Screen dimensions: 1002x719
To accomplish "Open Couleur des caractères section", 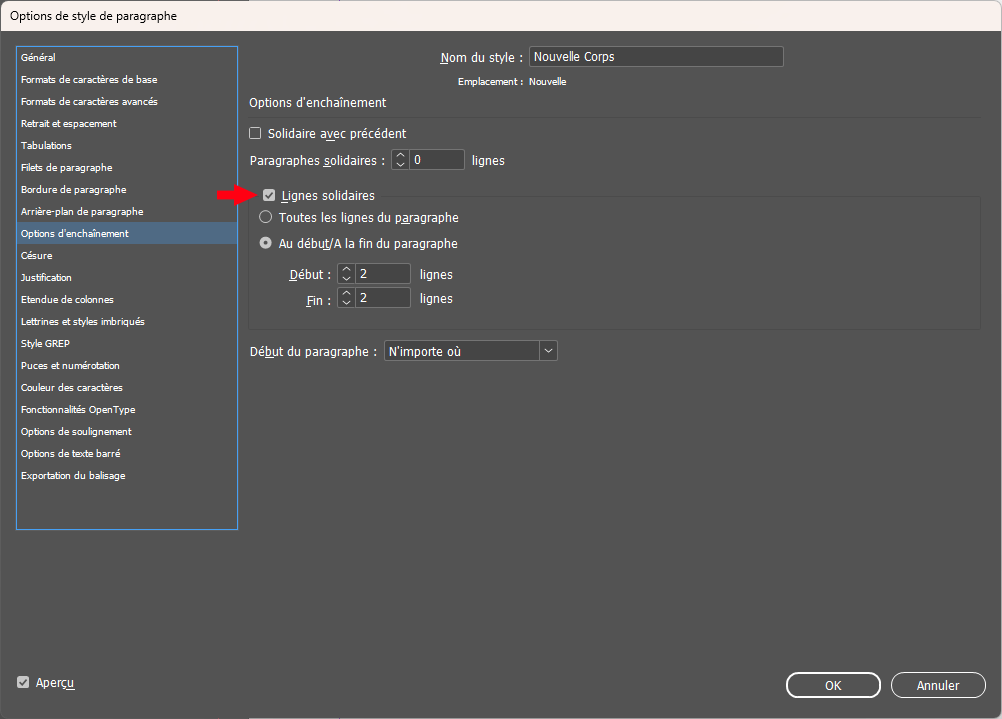I will coord(72,388).
